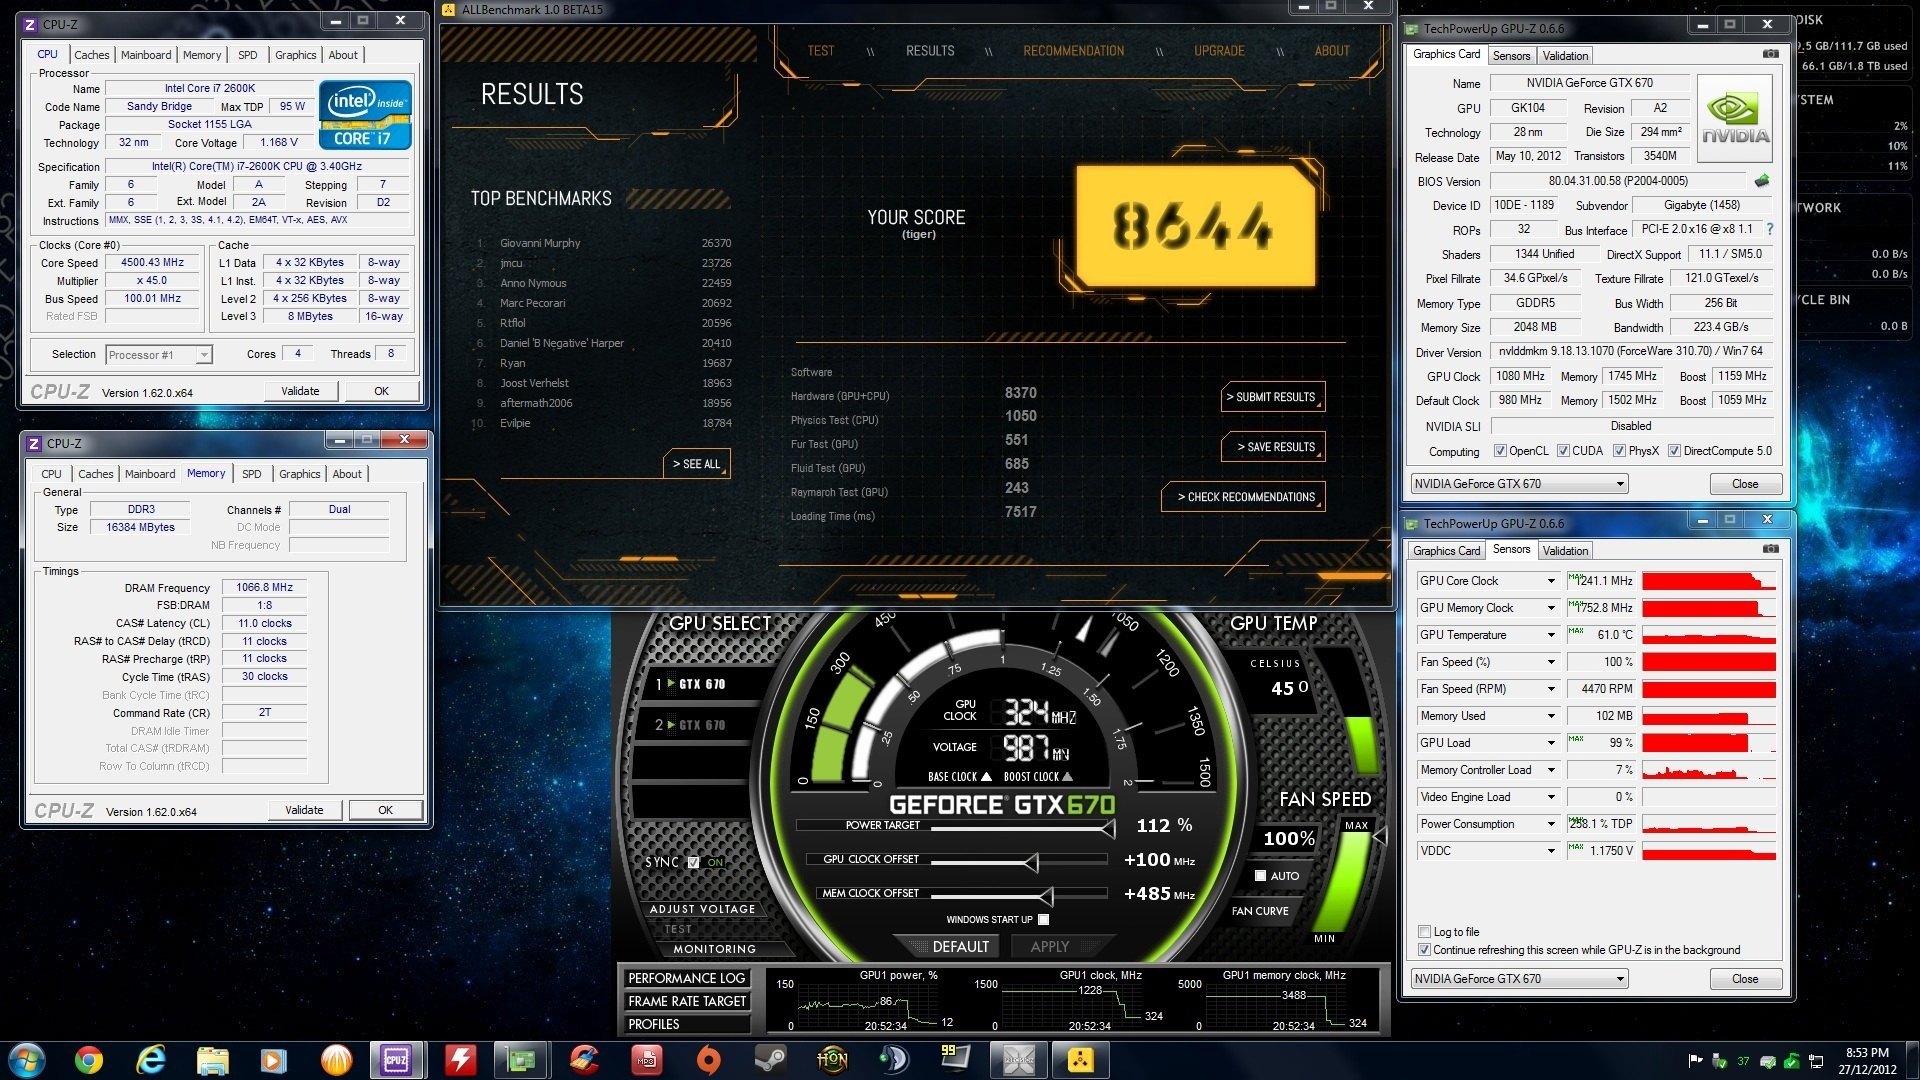Check the Windows Start Up box

[x=1044, y=920]
